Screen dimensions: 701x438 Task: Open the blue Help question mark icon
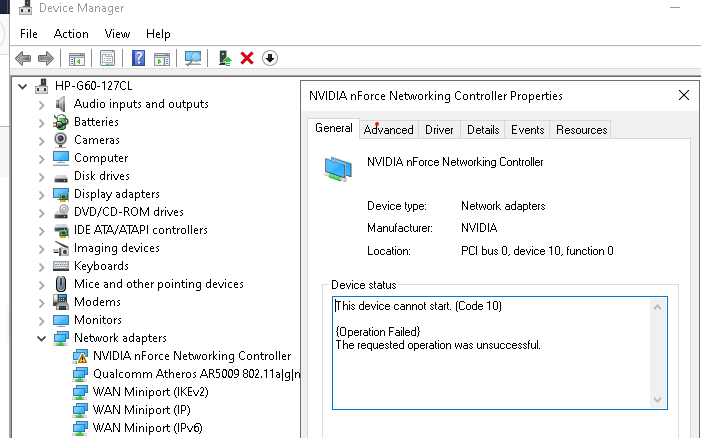(x=139, y=58)
